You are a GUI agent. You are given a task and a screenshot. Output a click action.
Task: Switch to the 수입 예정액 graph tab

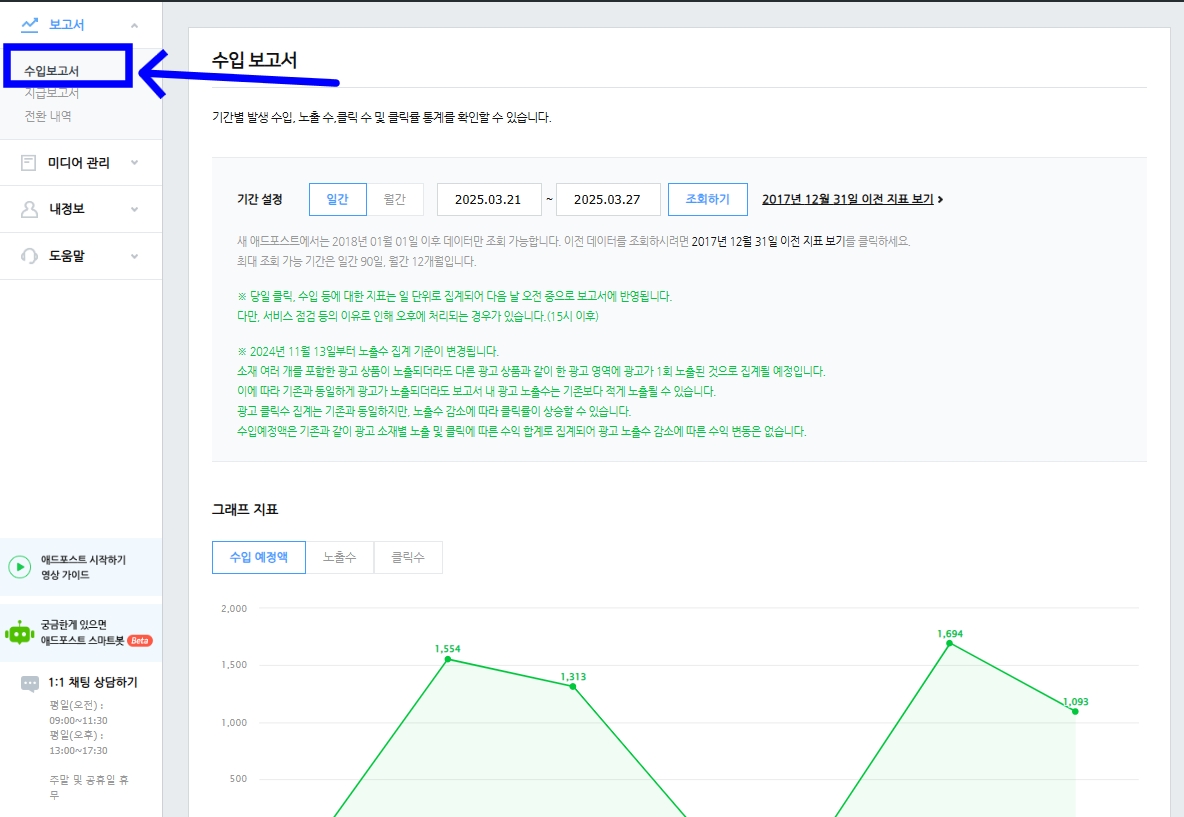[x=259, y=557]
